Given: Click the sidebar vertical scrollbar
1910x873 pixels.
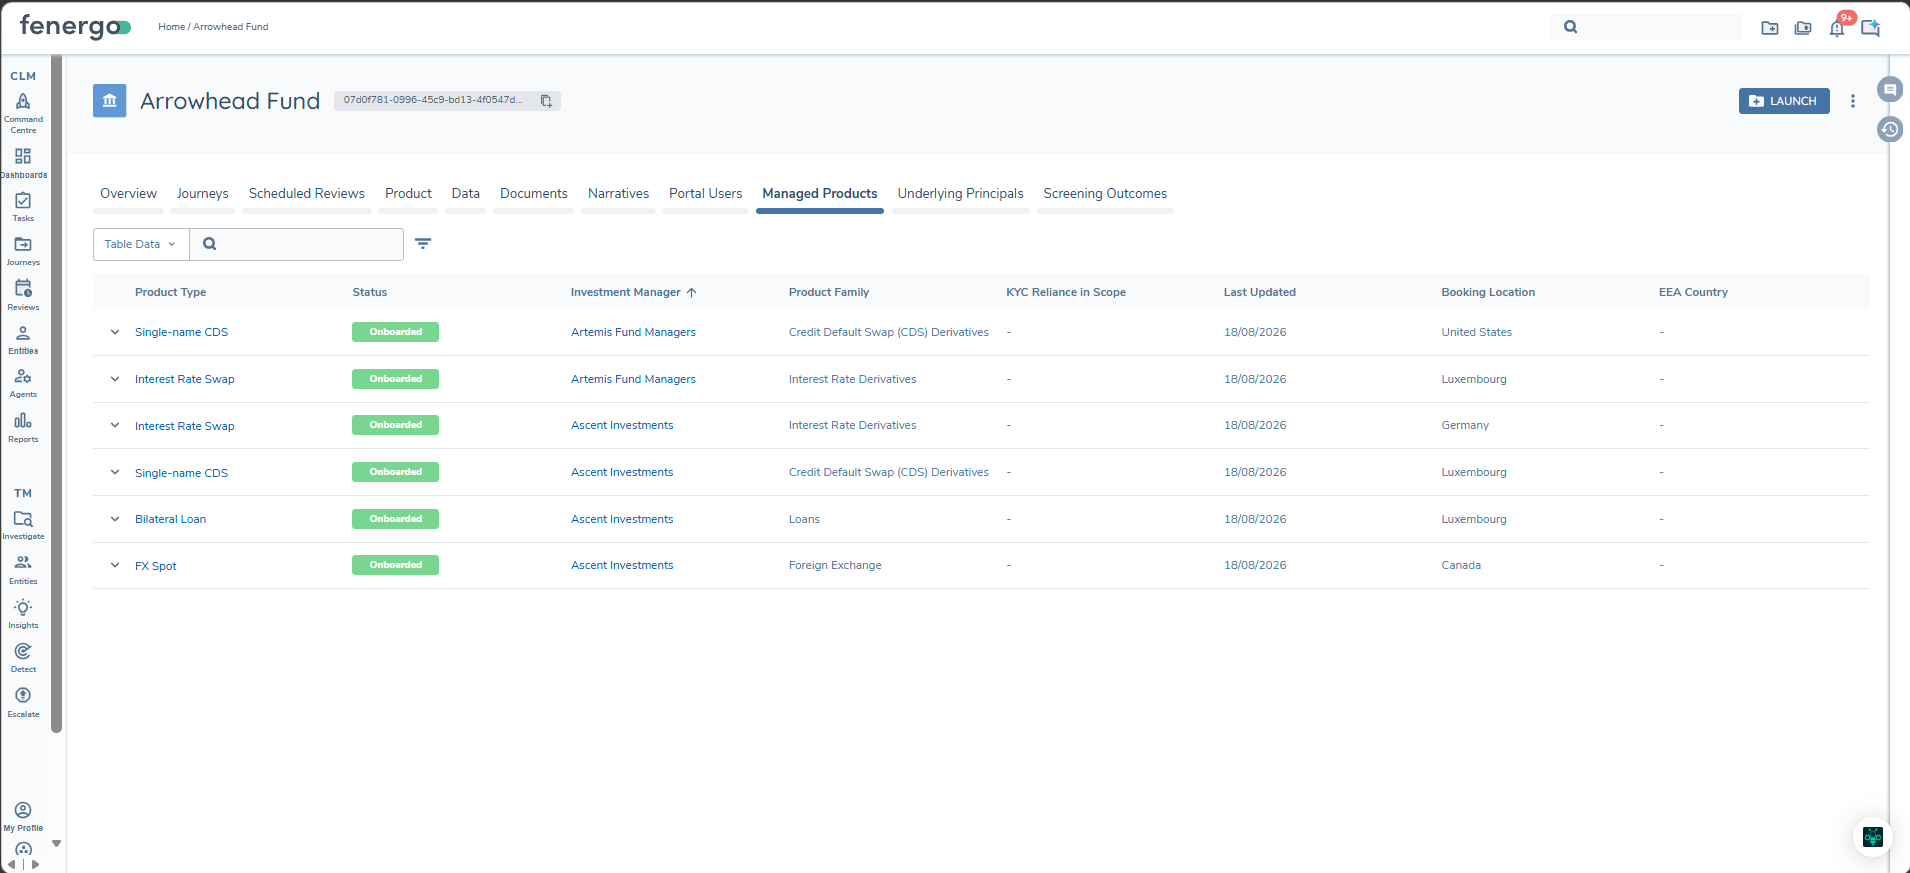Looking at the screenshot, I should pos(57,395).
